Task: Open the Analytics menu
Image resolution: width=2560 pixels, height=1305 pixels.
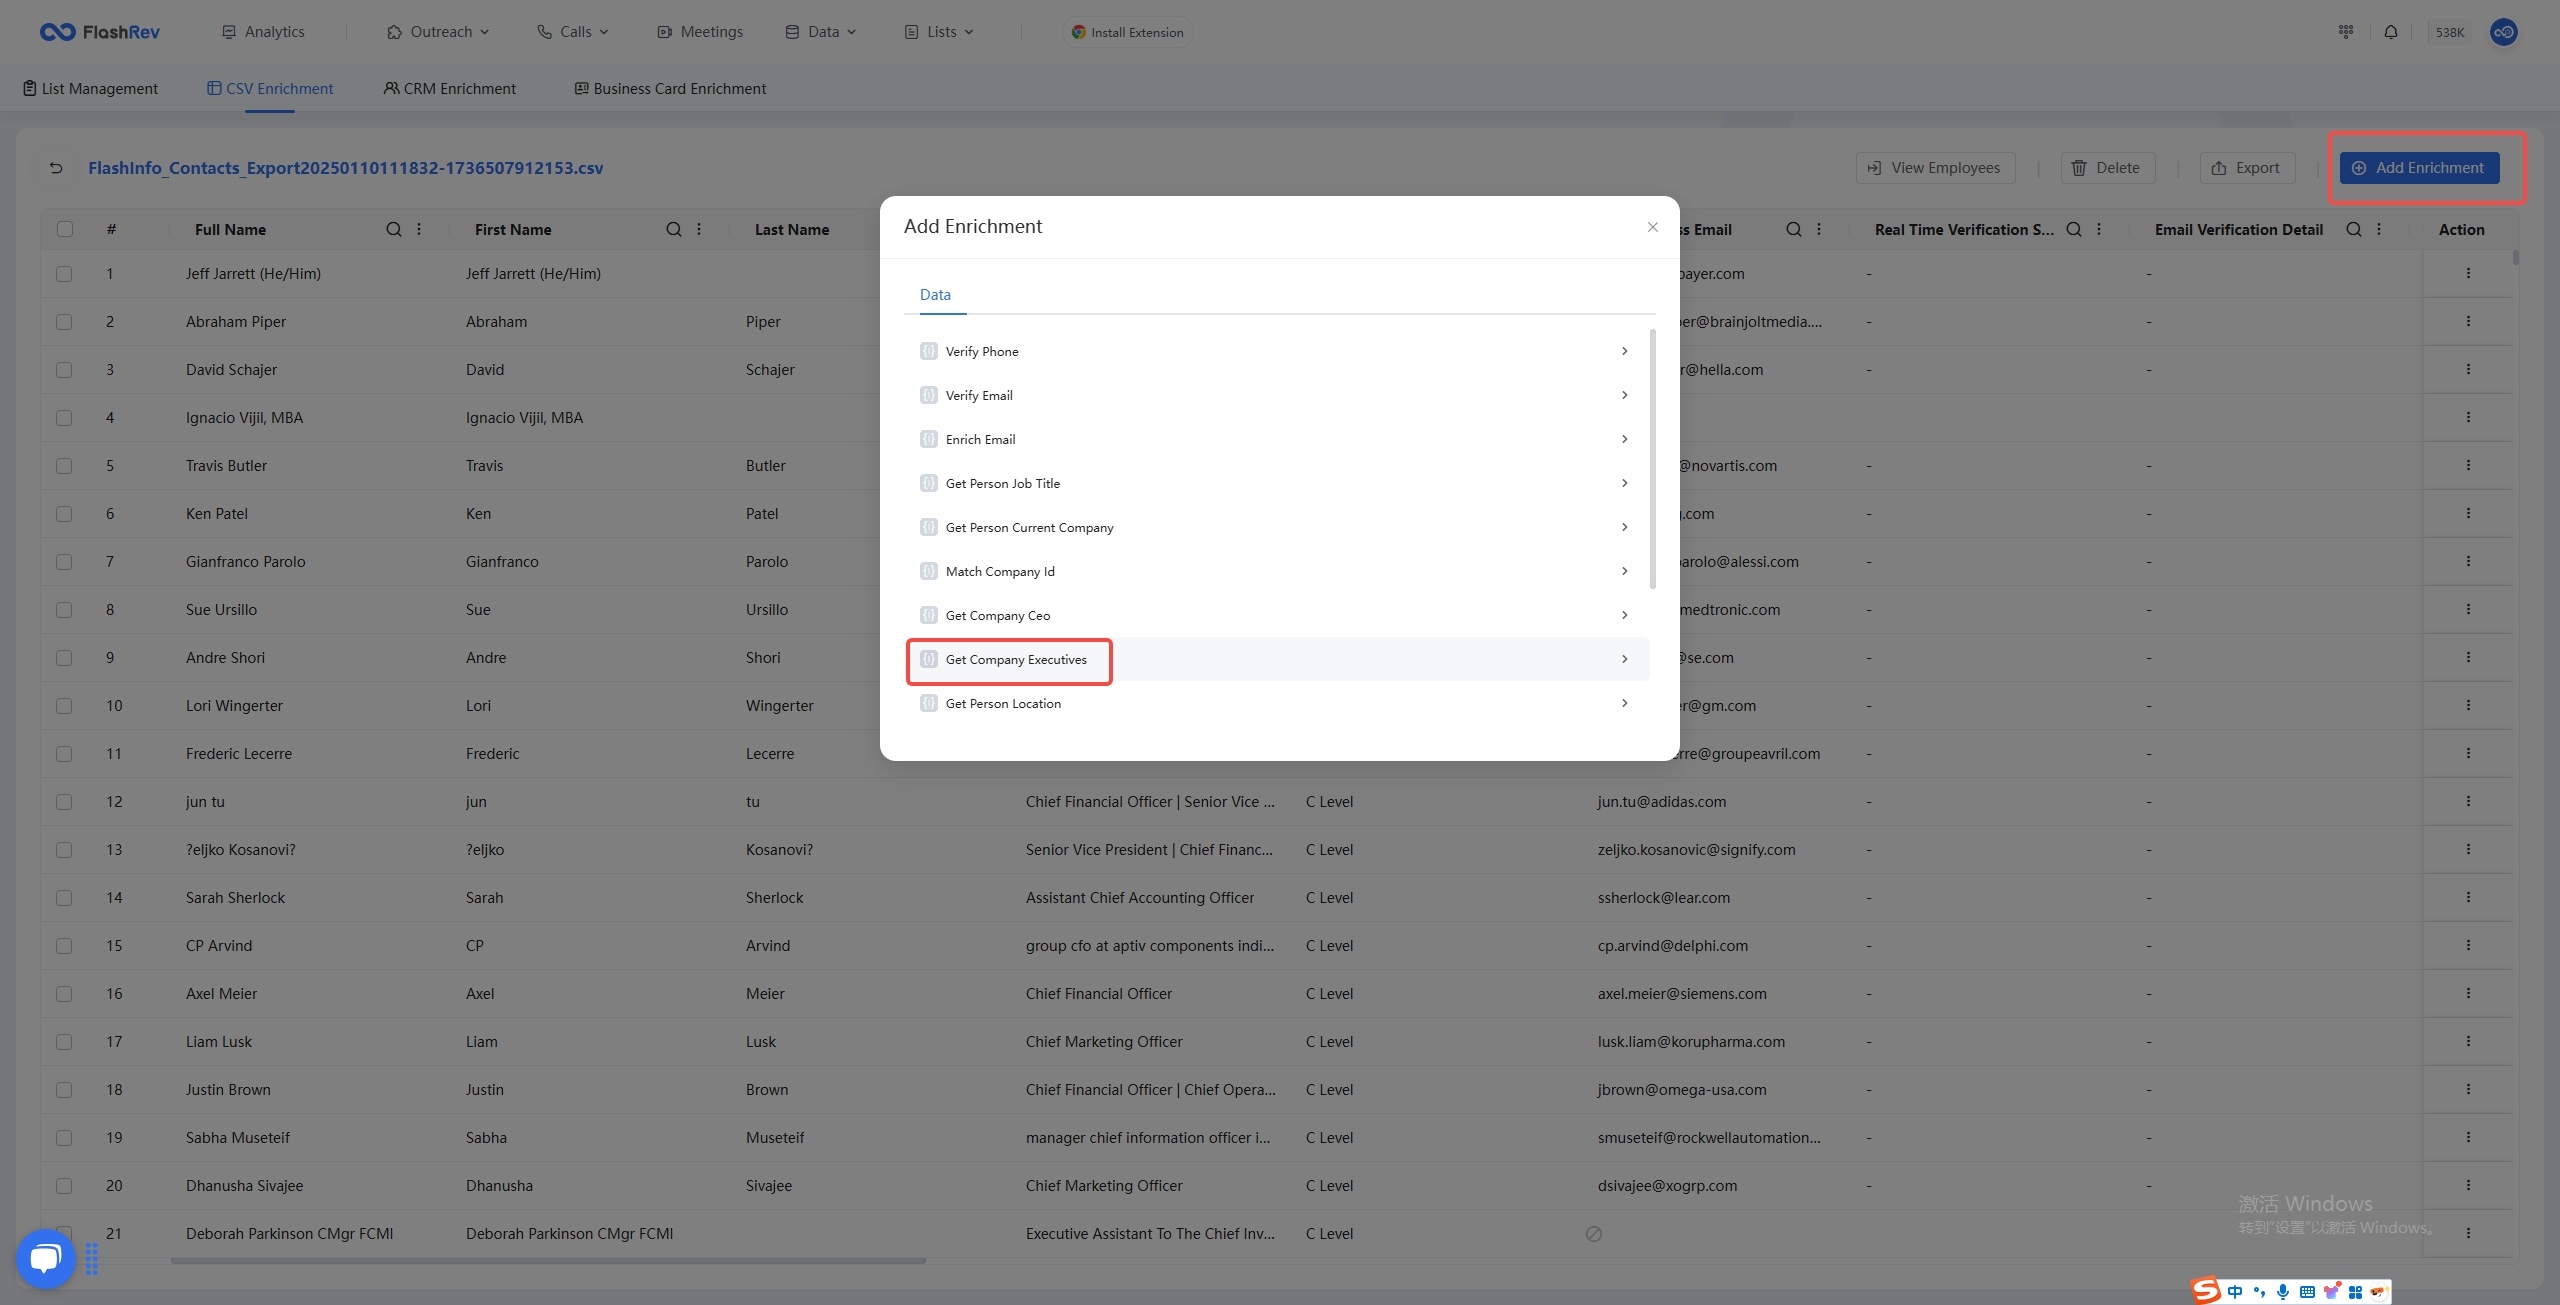Action: tap(263, 32)
